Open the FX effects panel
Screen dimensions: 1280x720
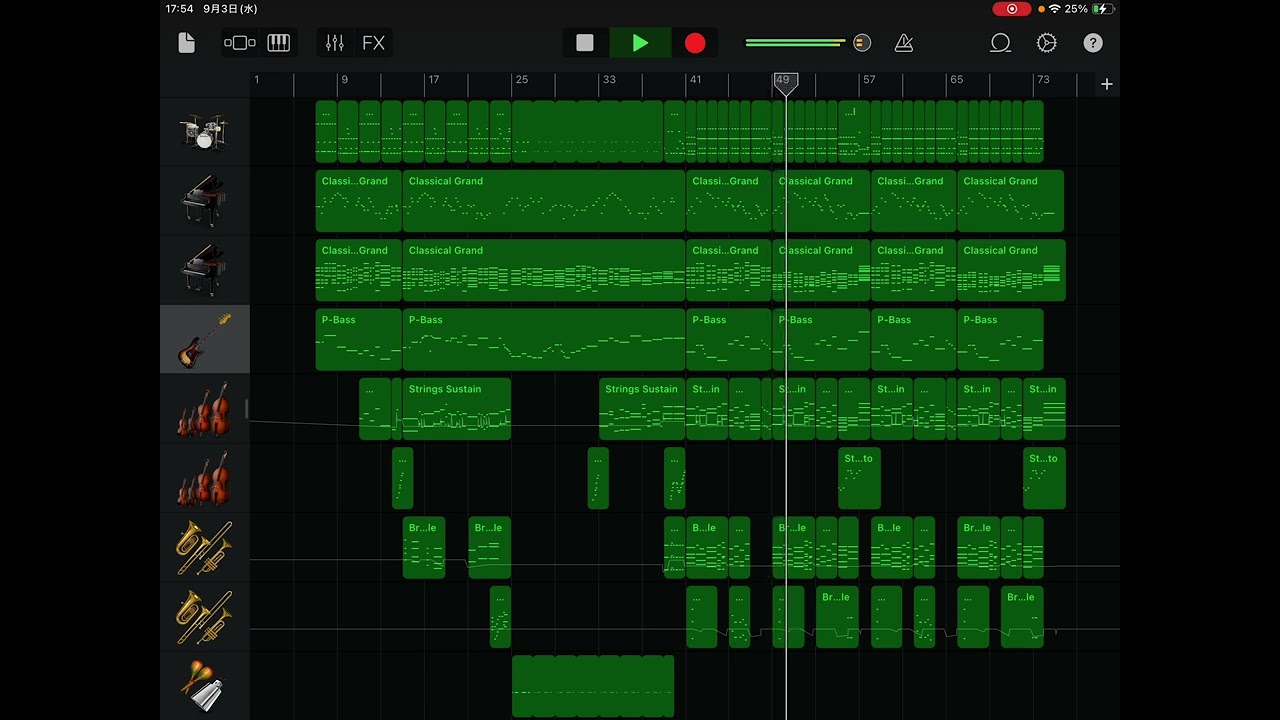click(373, 43)
